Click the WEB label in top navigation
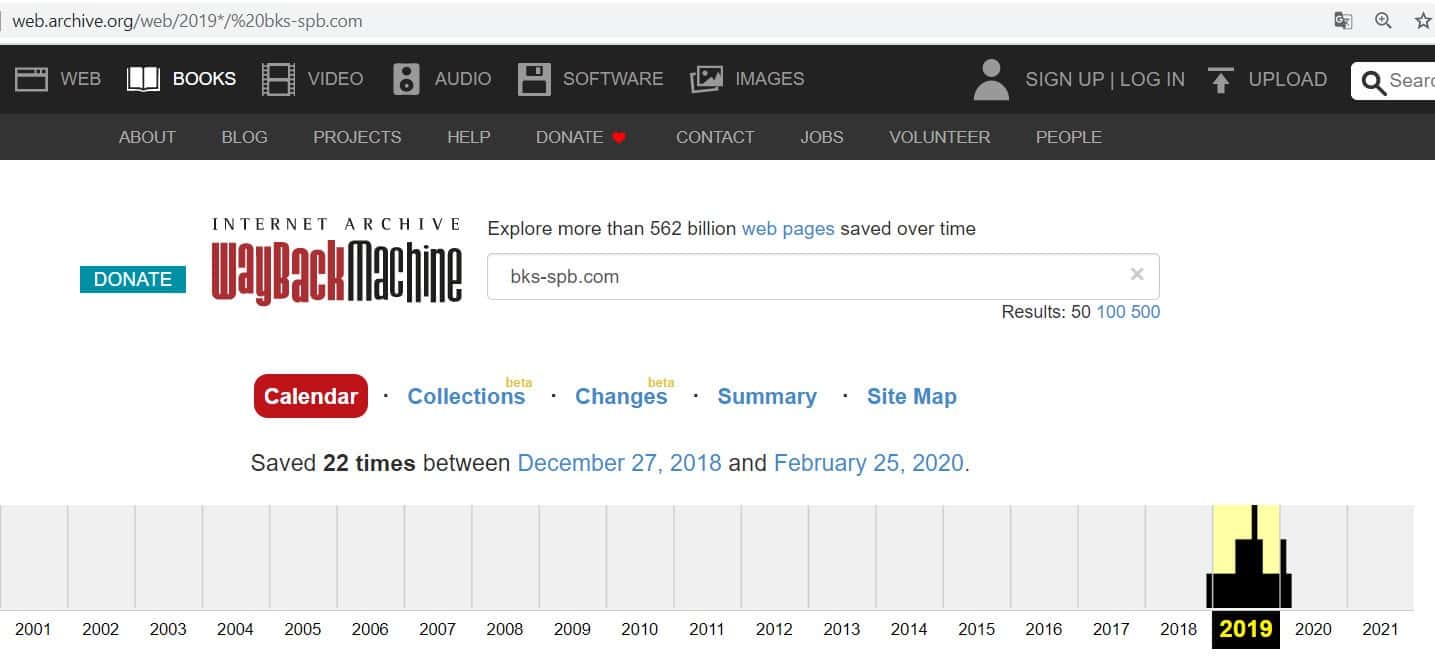 click(81, 79)
